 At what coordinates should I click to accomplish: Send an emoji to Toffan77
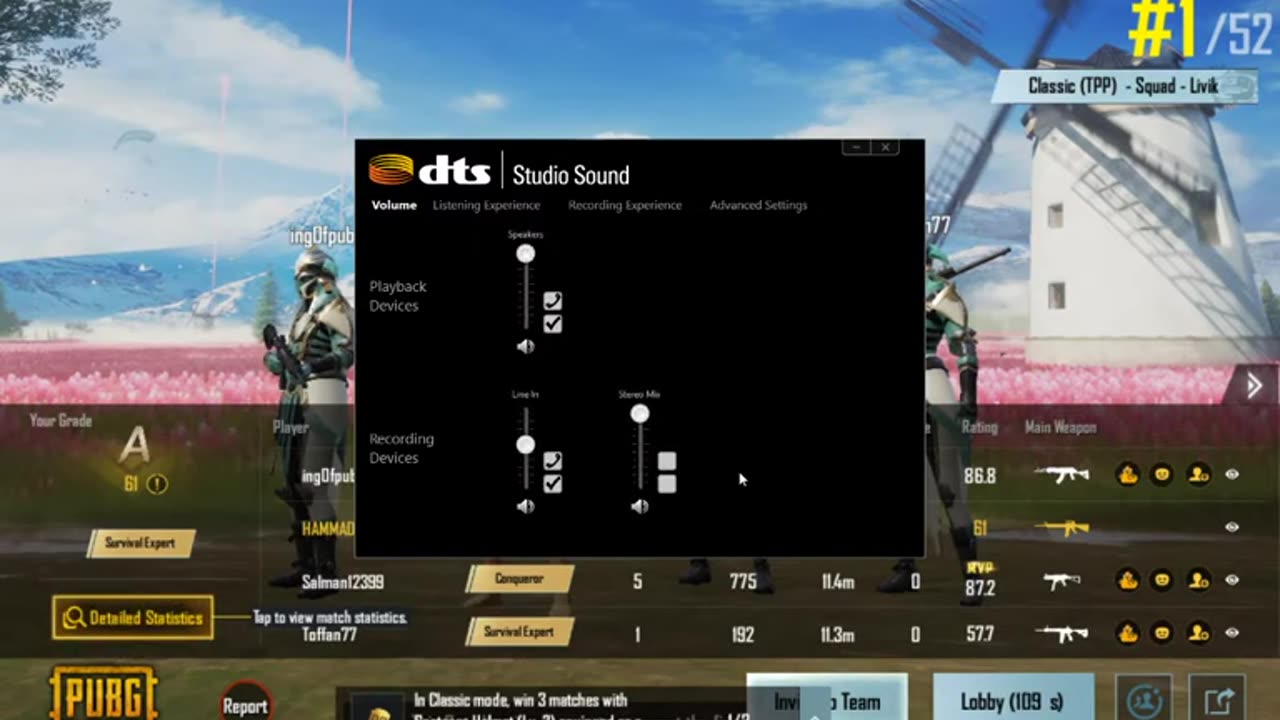(x=1162, y=633)
